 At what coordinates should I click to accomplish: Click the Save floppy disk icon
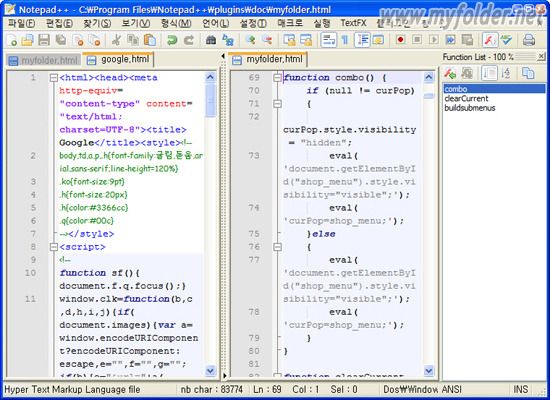click(44, 40)
